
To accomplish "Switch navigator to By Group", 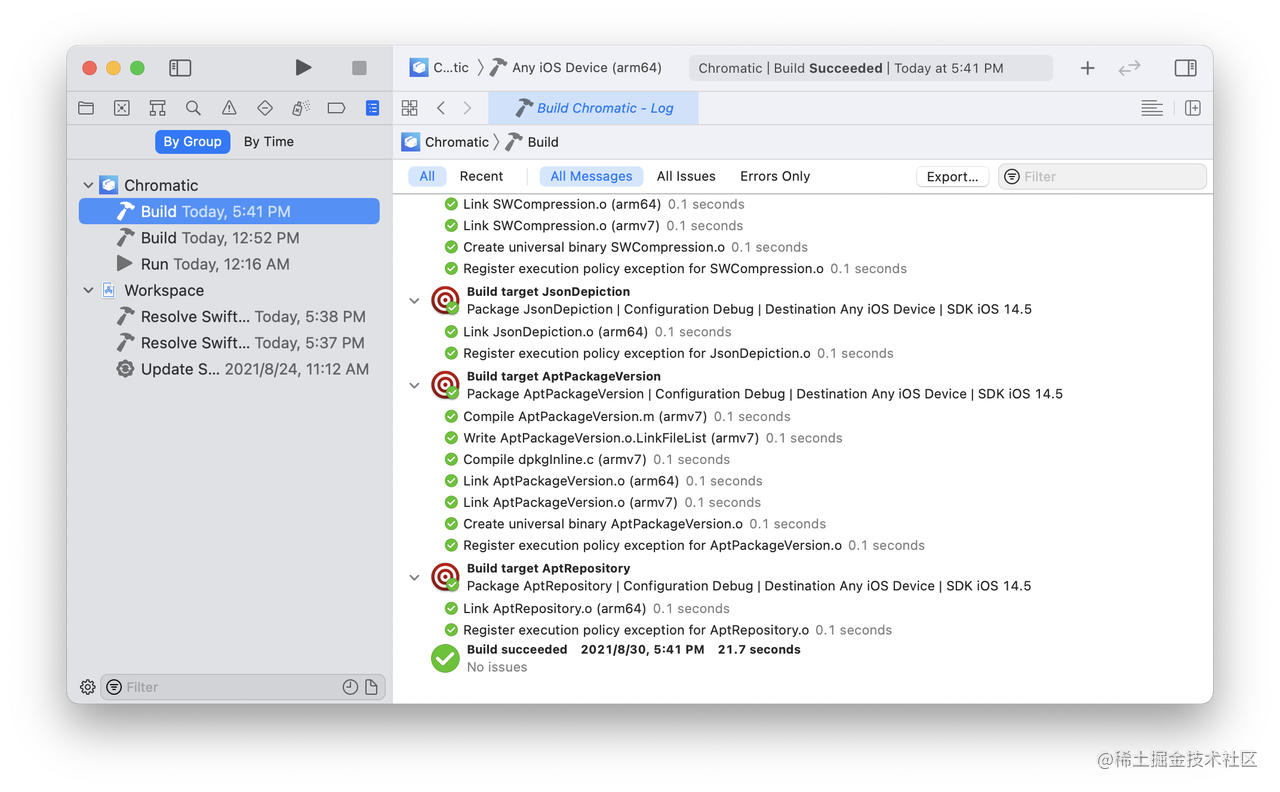I will 192,142.
